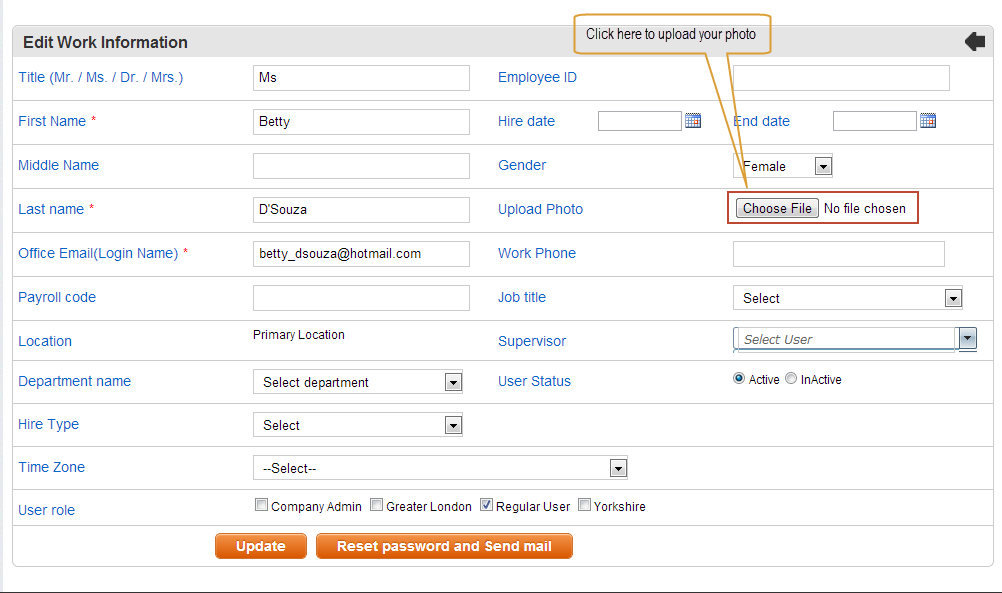Open the Hire Type dropdown

tap(358, 425)
